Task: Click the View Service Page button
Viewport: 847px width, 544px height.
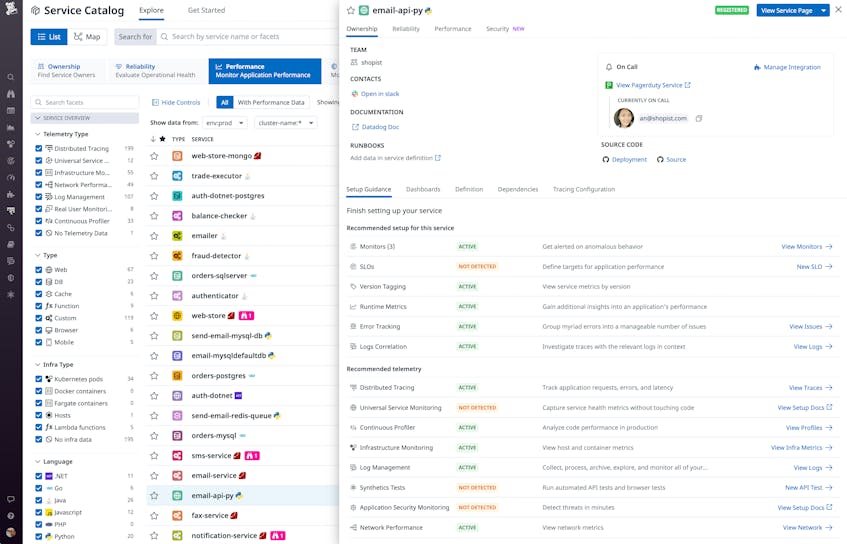Action: (x=786, y=10)
